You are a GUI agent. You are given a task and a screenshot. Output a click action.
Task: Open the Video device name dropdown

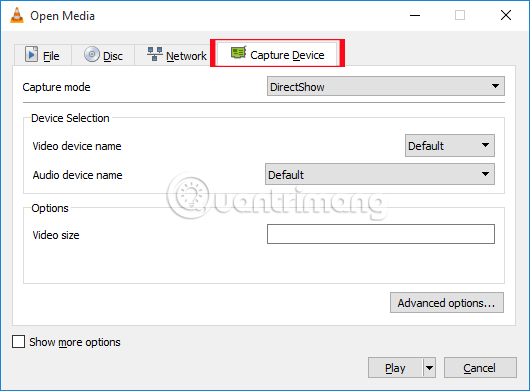[x=450, y=146]
